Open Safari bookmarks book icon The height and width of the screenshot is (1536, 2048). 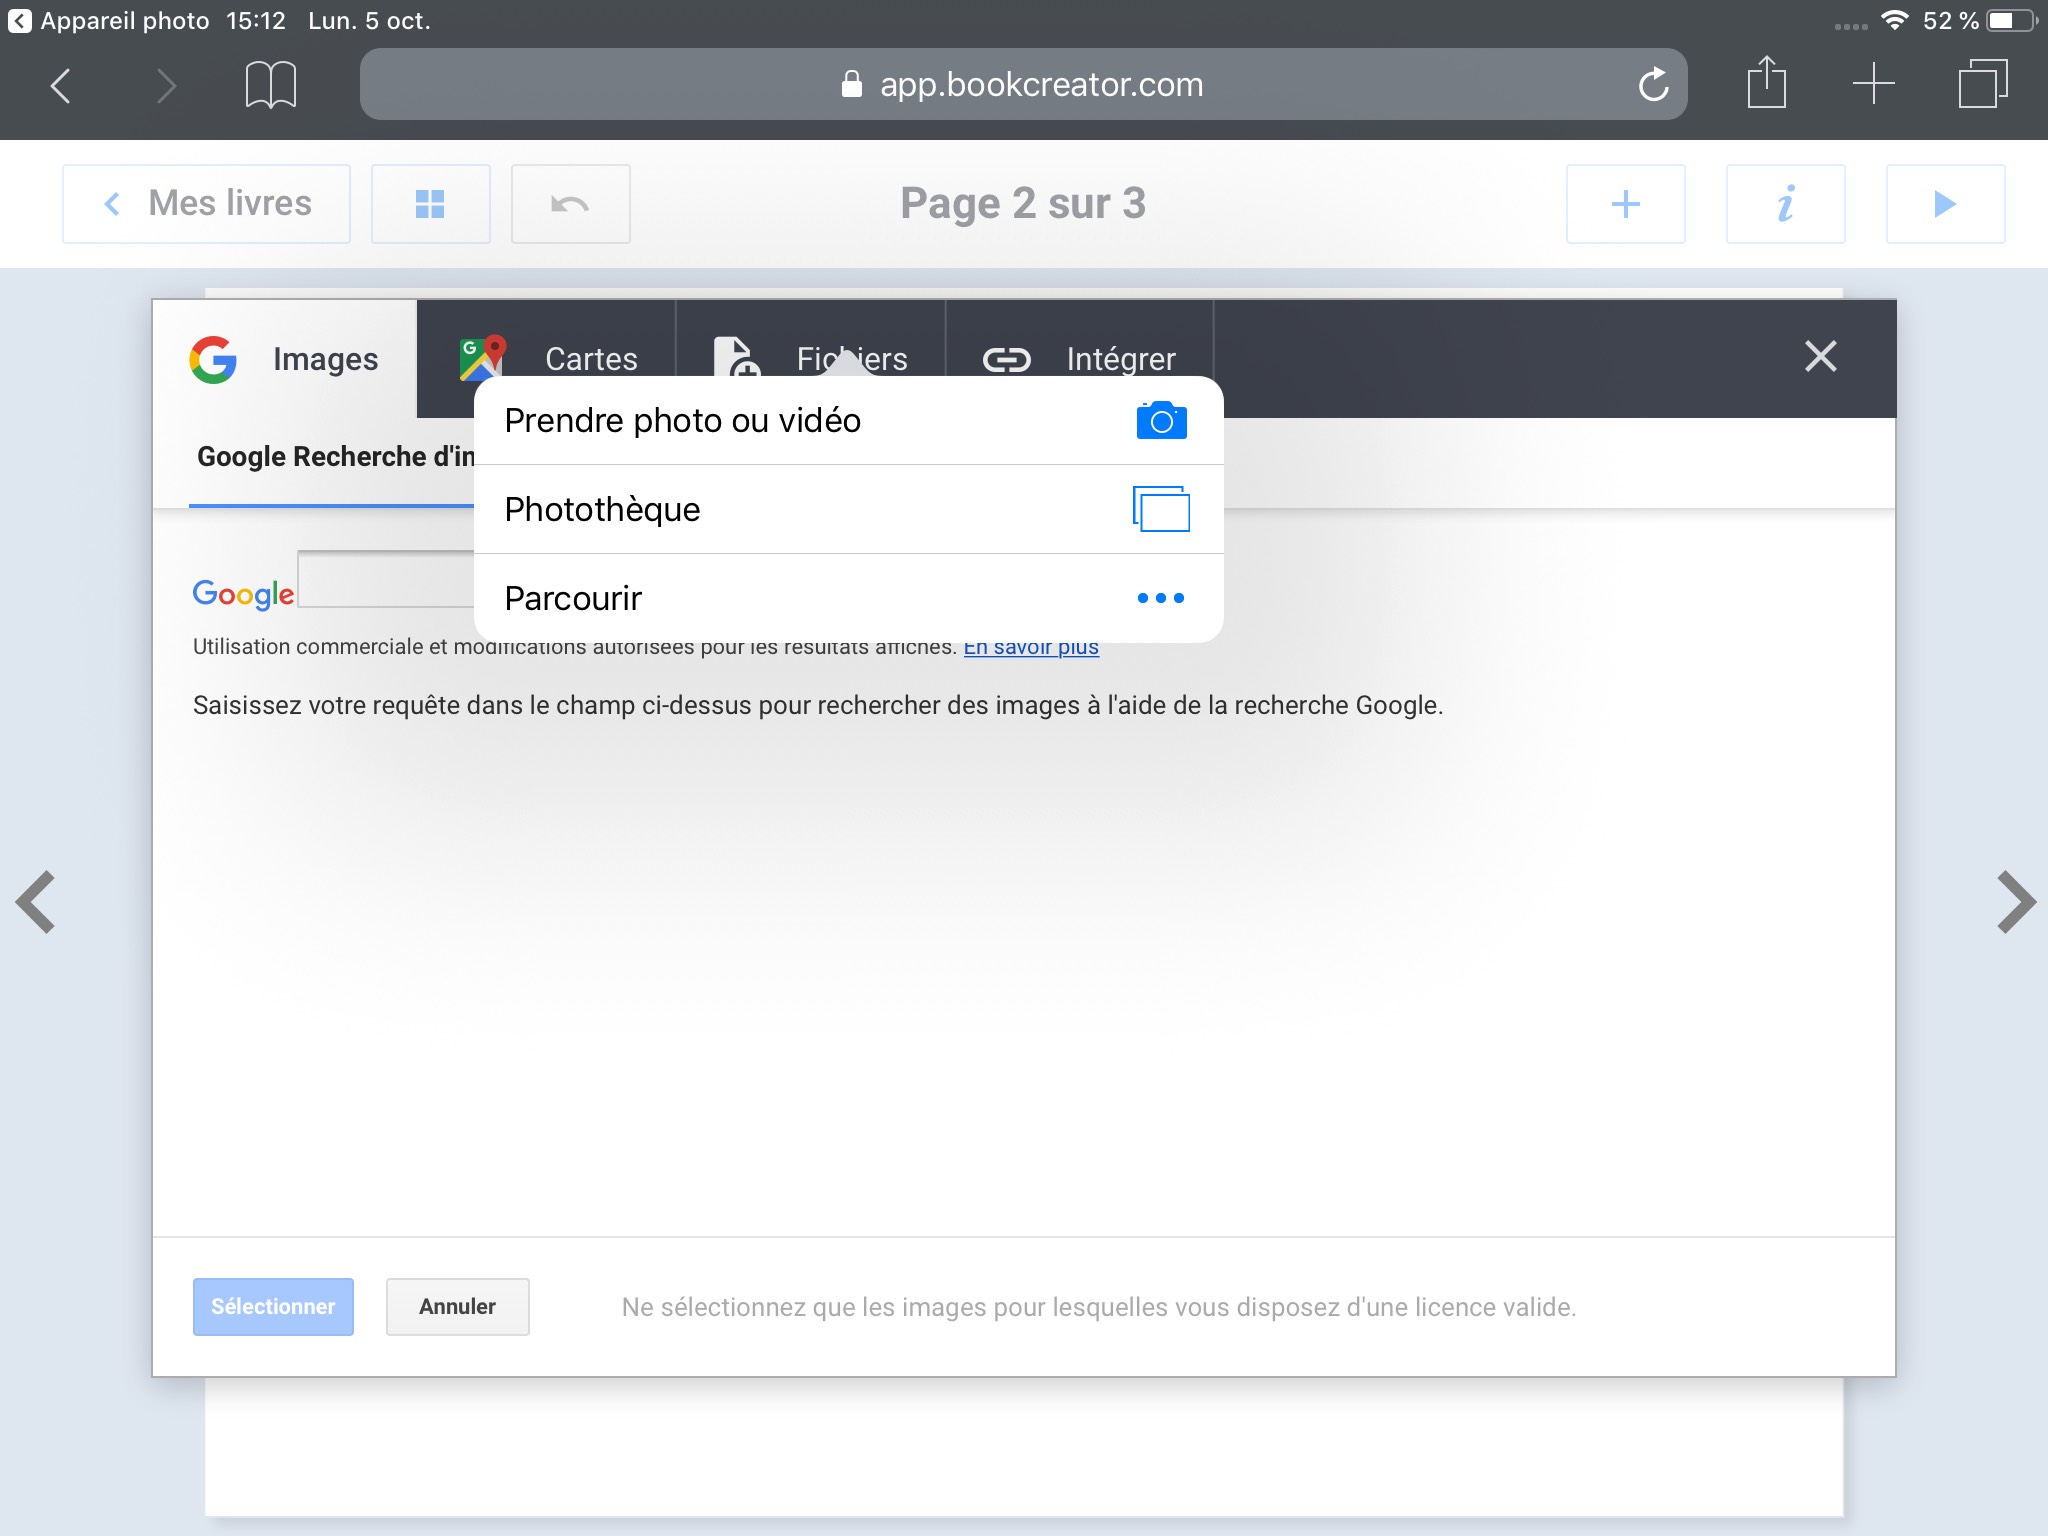pos(270,84)
